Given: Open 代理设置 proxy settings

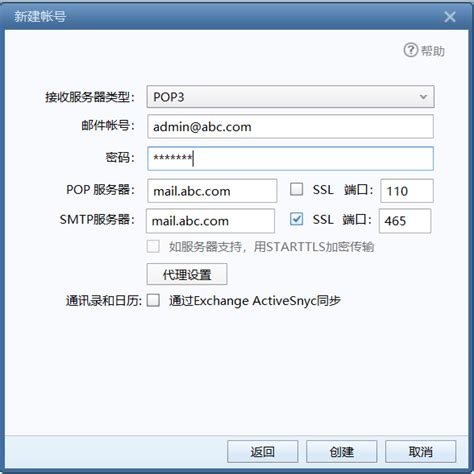Looking at the screenshot, I should (x=187, y=274).
